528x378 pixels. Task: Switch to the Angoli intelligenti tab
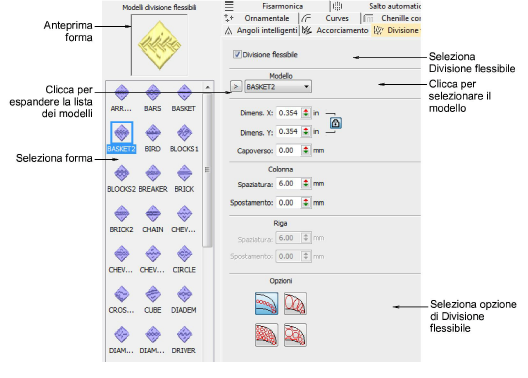[261, 30]
